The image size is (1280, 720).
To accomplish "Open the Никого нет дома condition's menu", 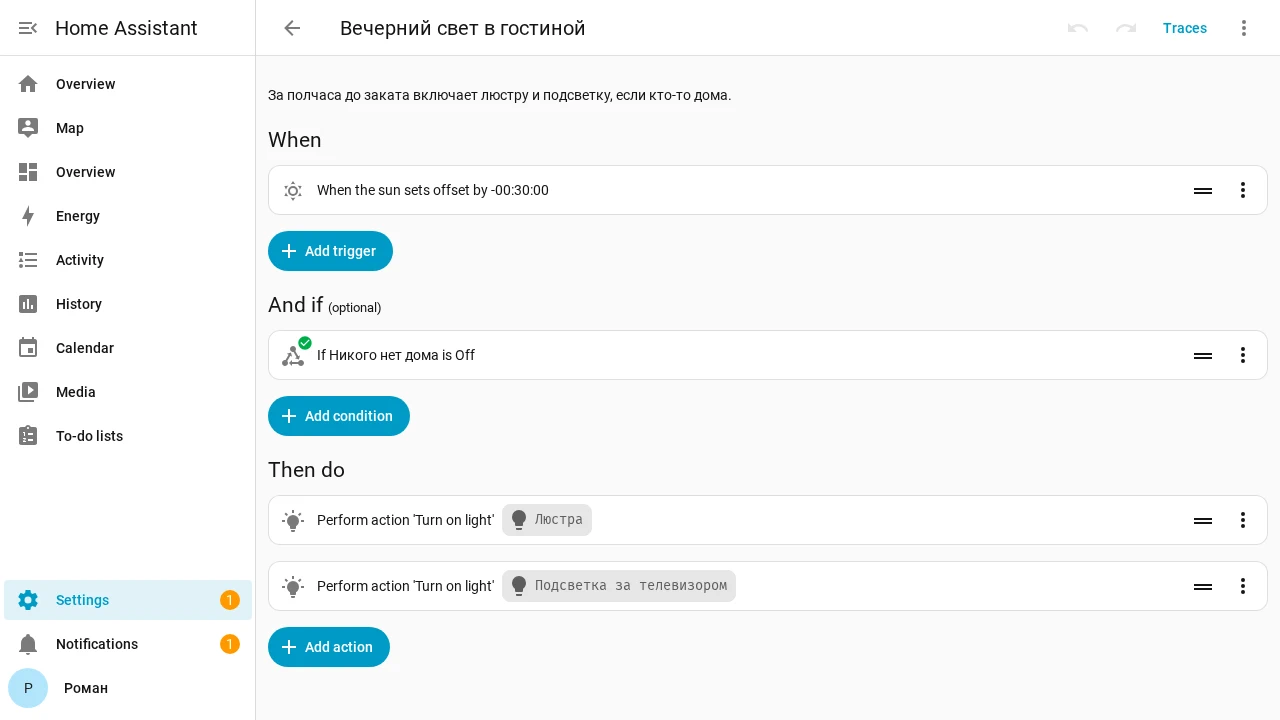I will click(1243, 355).
